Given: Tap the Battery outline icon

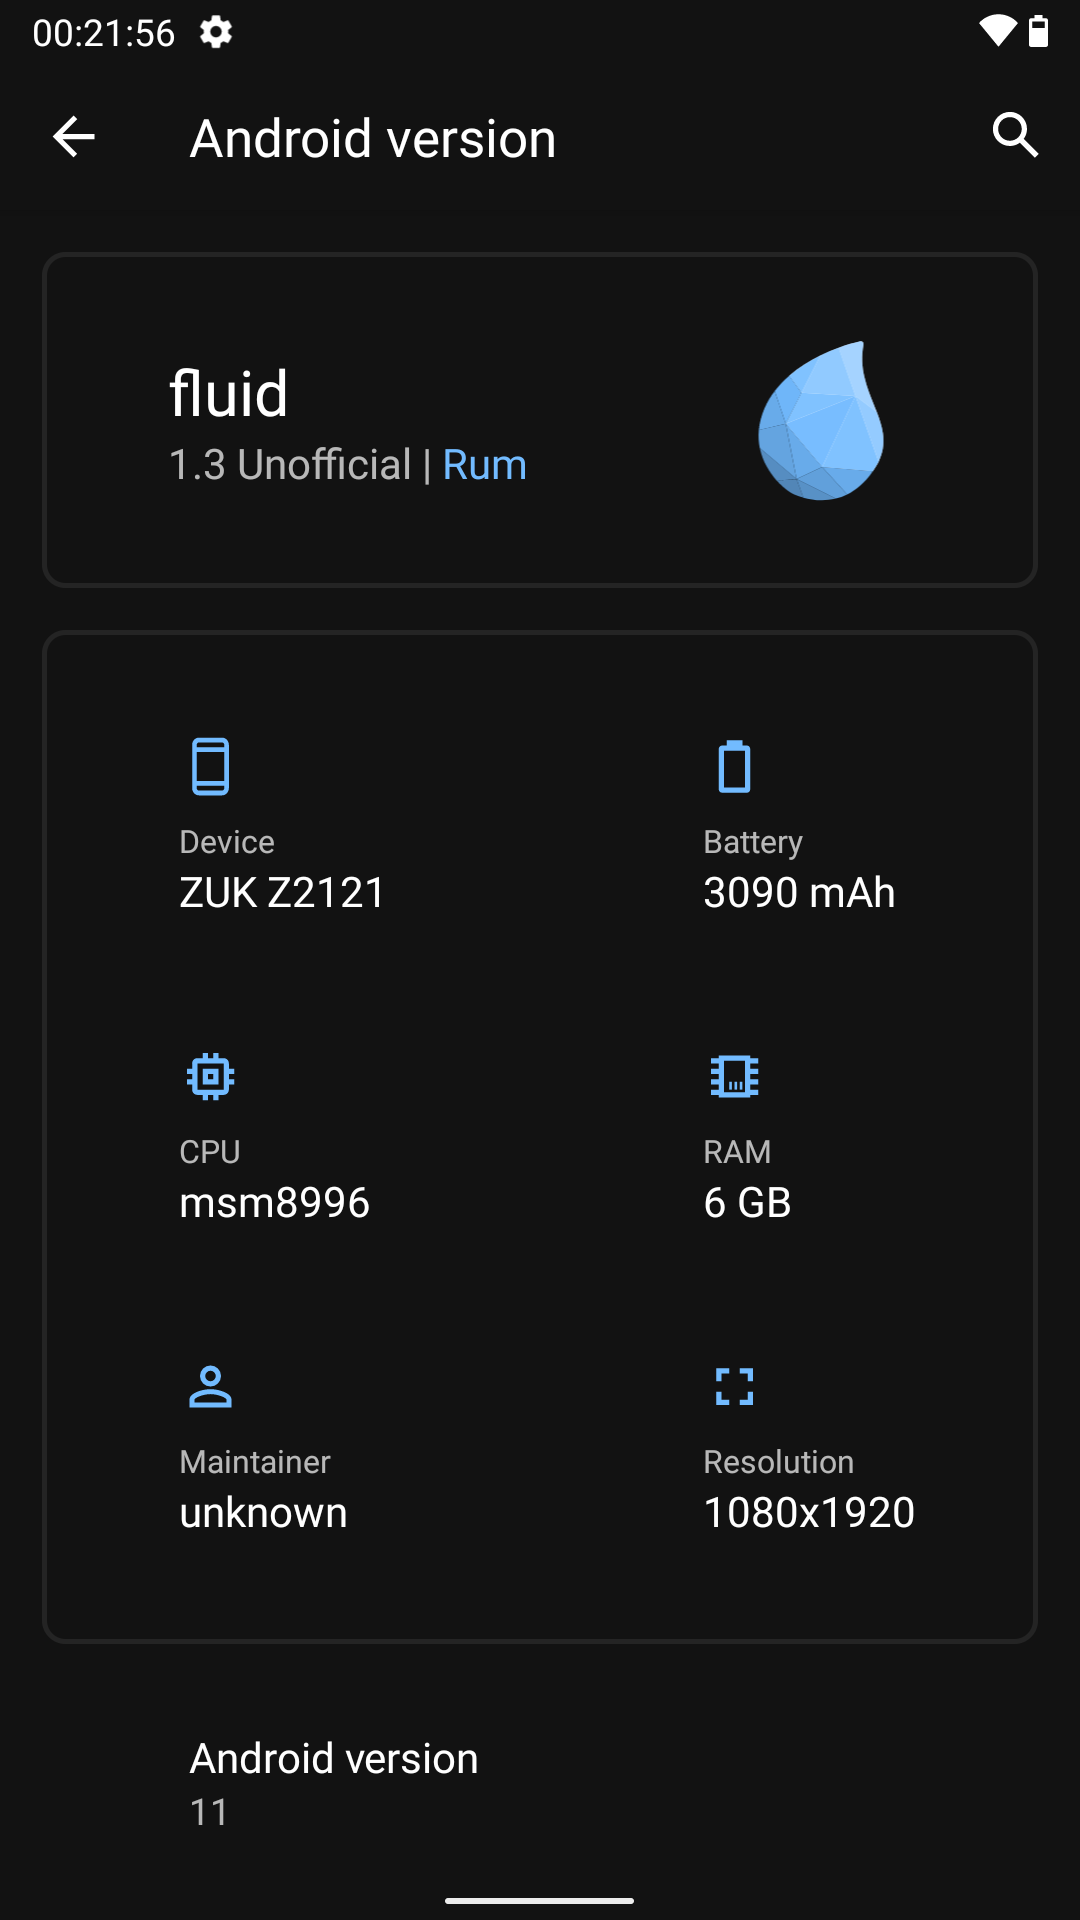Looking at the screenshot, I should click(734, 767).
